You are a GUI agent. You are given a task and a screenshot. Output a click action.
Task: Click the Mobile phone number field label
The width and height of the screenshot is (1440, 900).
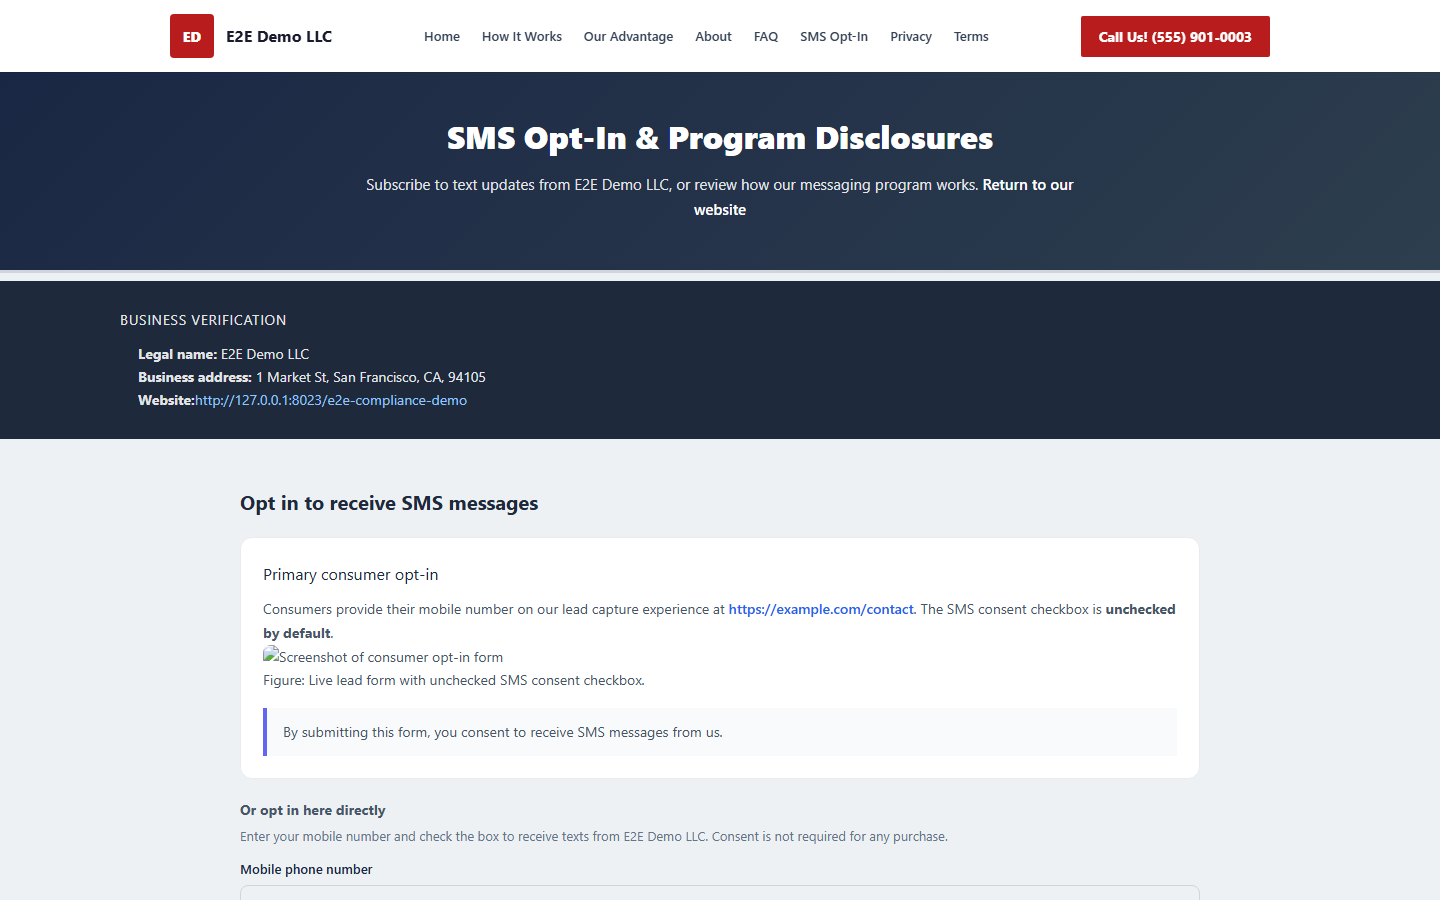[x=306, y=869]
